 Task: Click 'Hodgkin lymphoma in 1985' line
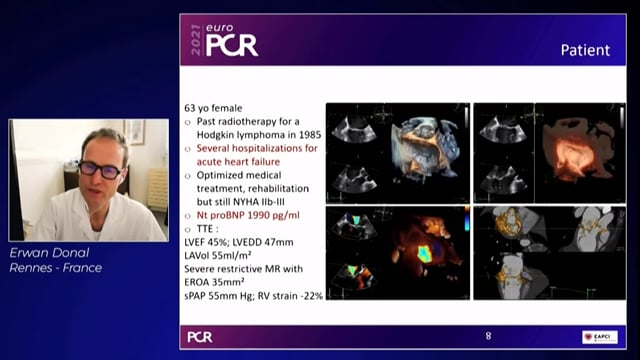(x=259, y=135)
